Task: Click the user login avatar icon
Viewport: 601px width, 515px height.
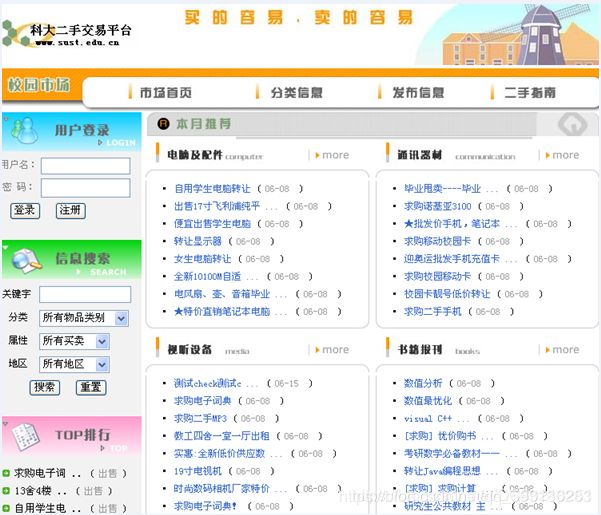Action: click(25, 130)
